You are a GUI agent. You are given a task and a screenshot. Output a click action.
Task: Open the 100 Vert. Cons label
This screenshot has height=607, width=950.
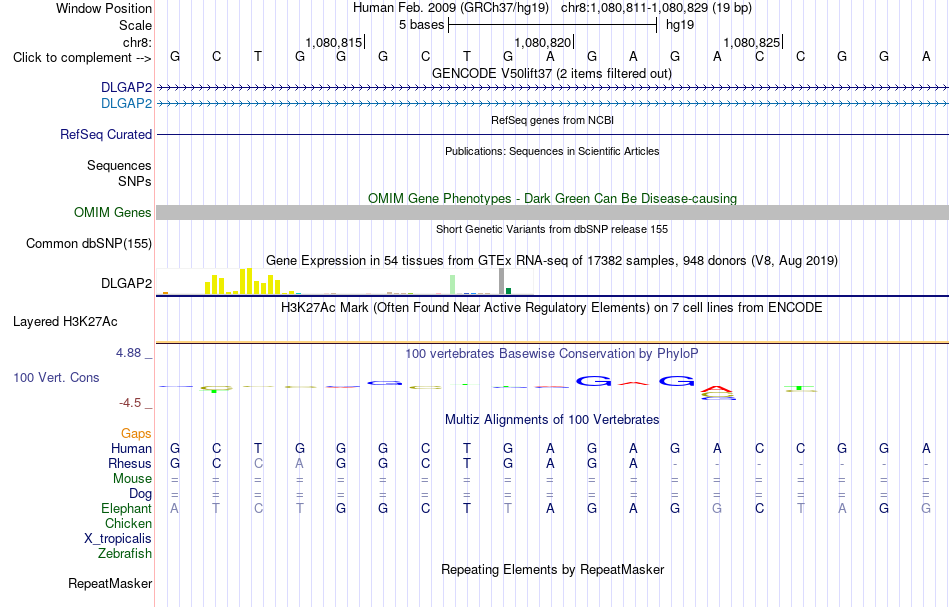click(56, 377)
